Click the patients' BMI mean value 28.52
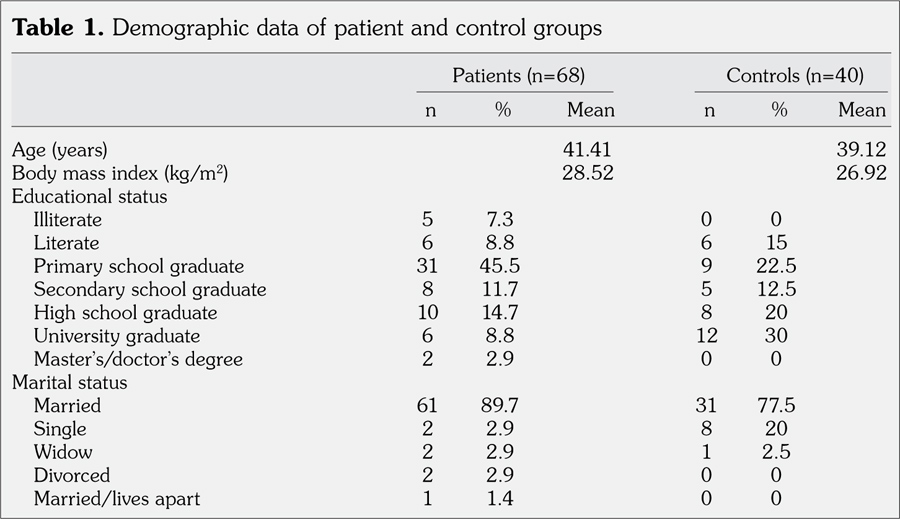The width and height of the screenshot is (900, 519). 589,173
